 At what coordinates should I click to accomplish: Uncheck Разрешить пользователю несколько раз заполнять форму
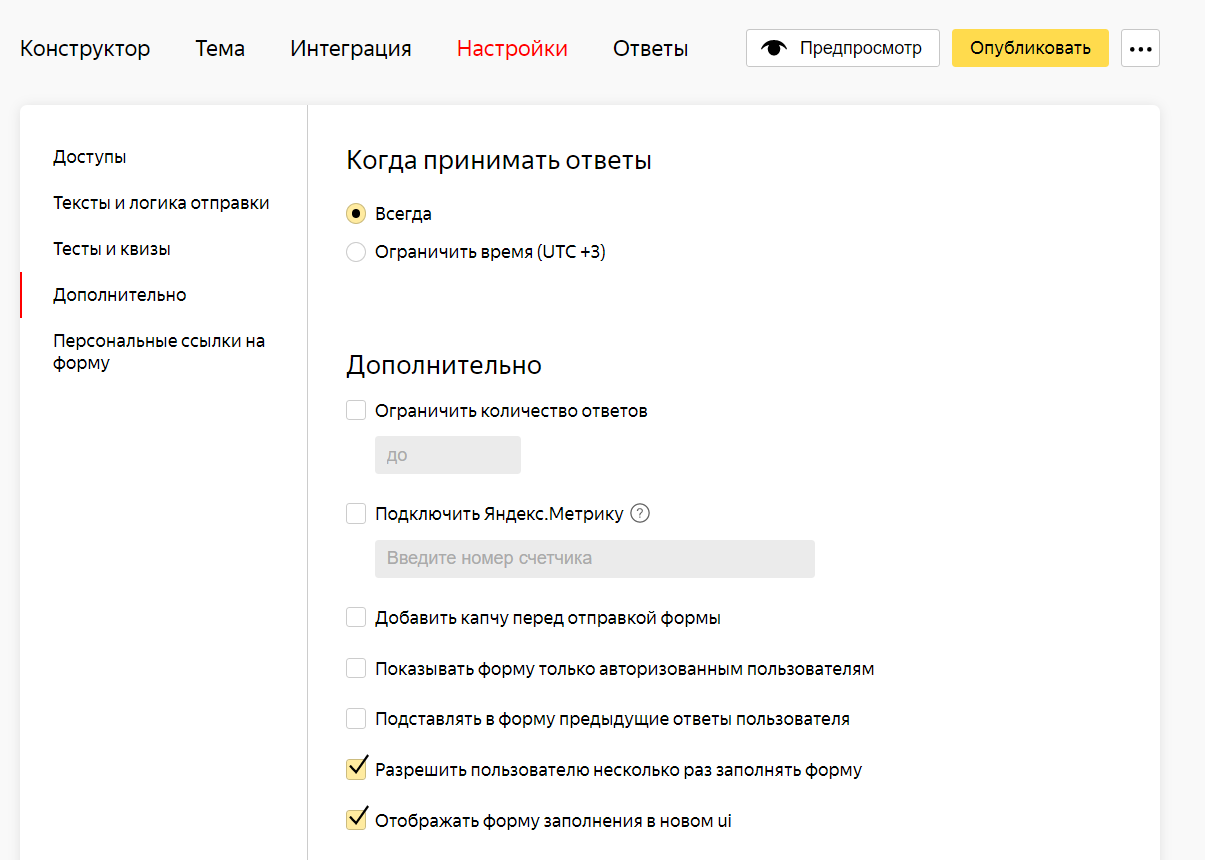(356, 770)
